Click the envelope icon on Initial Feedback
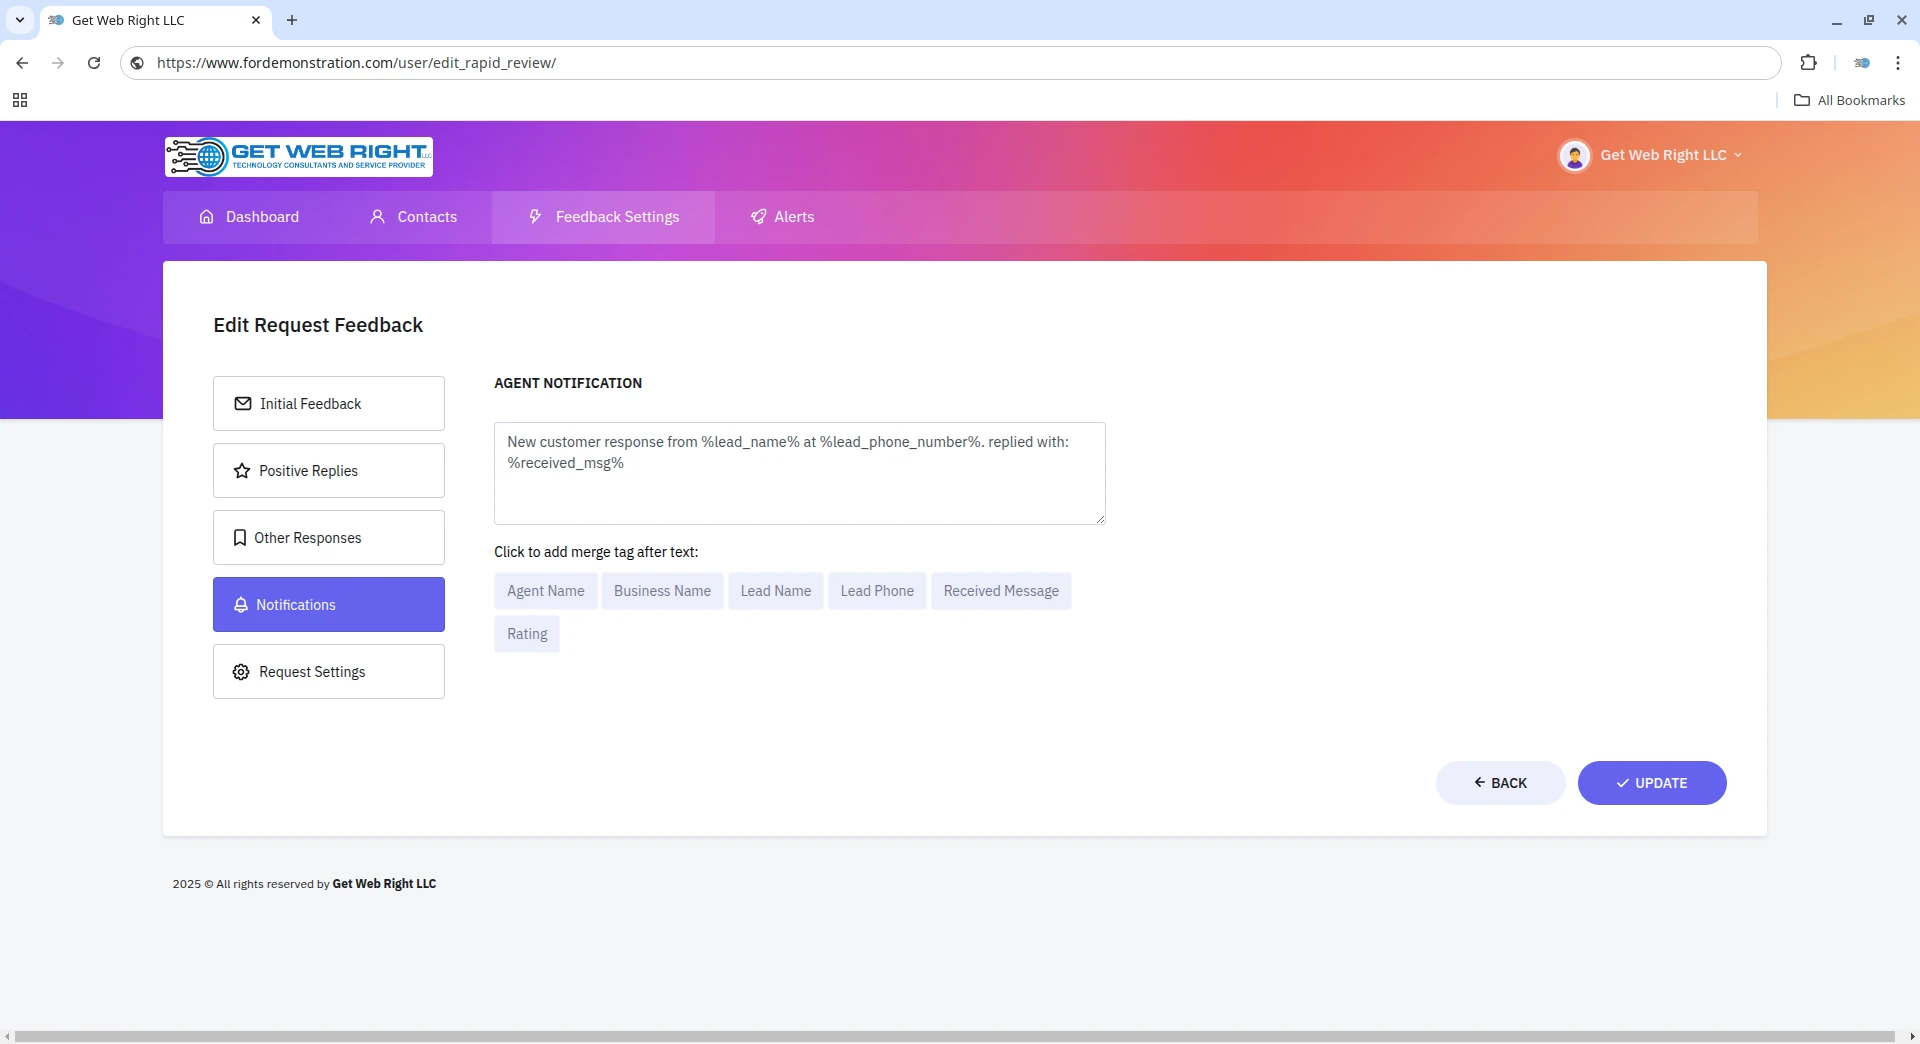 pyautogui.click(x=242, y=404)
